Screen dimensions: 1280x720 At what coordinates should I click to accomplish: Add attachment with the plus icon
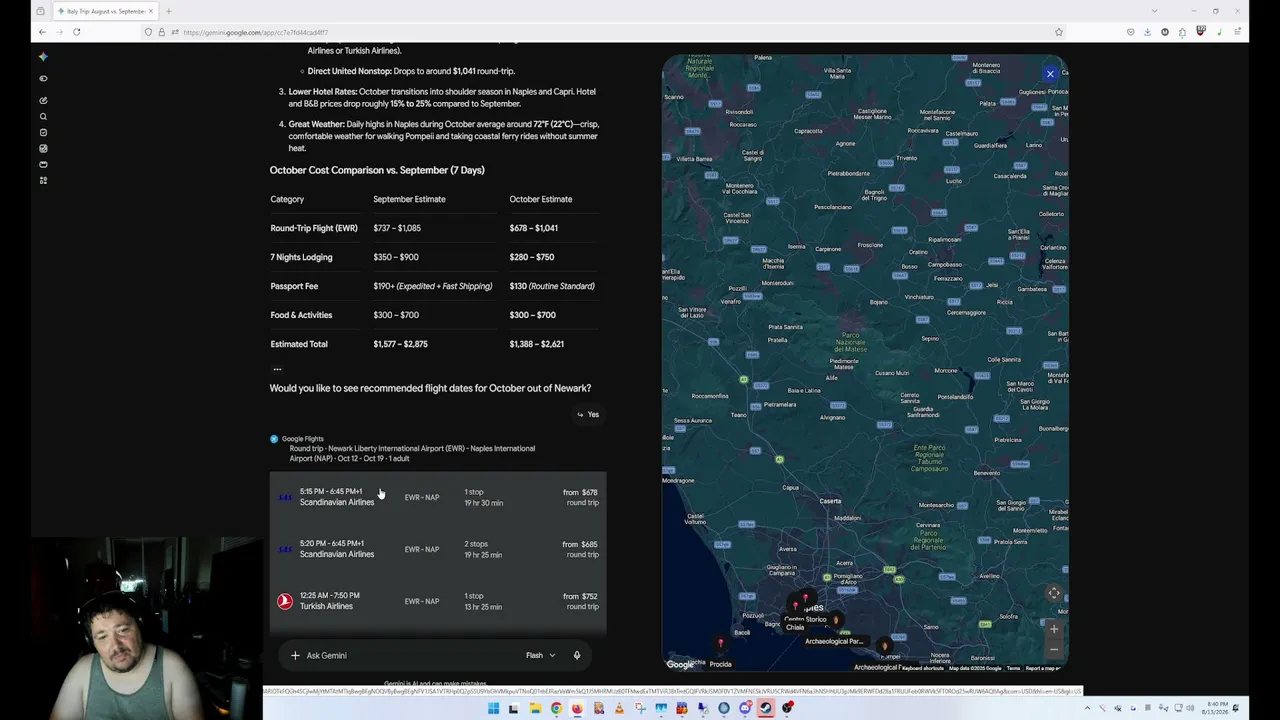click(x=295, y=655)
